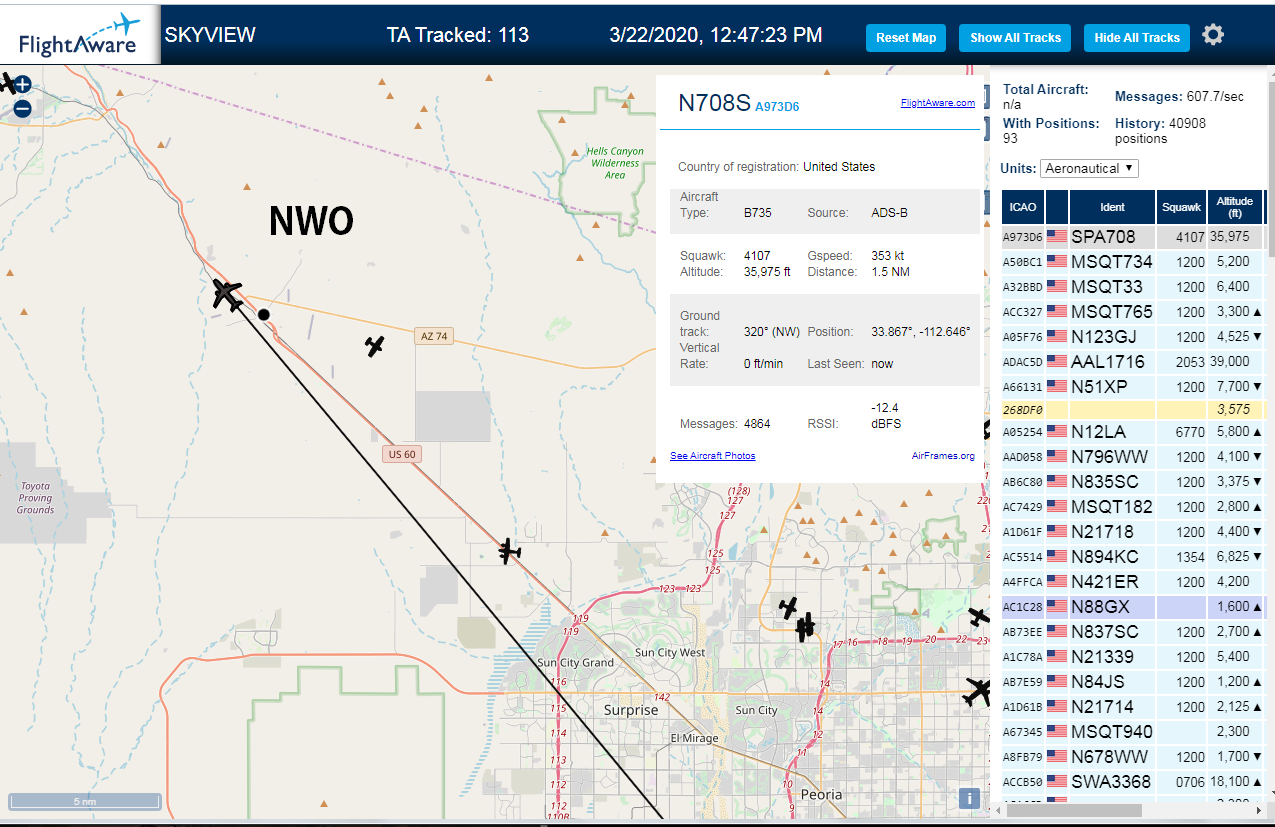The height and width of the screenshot is (827, 1275).
Task: Select the N421ER aircraft row
Action: 1133,582
